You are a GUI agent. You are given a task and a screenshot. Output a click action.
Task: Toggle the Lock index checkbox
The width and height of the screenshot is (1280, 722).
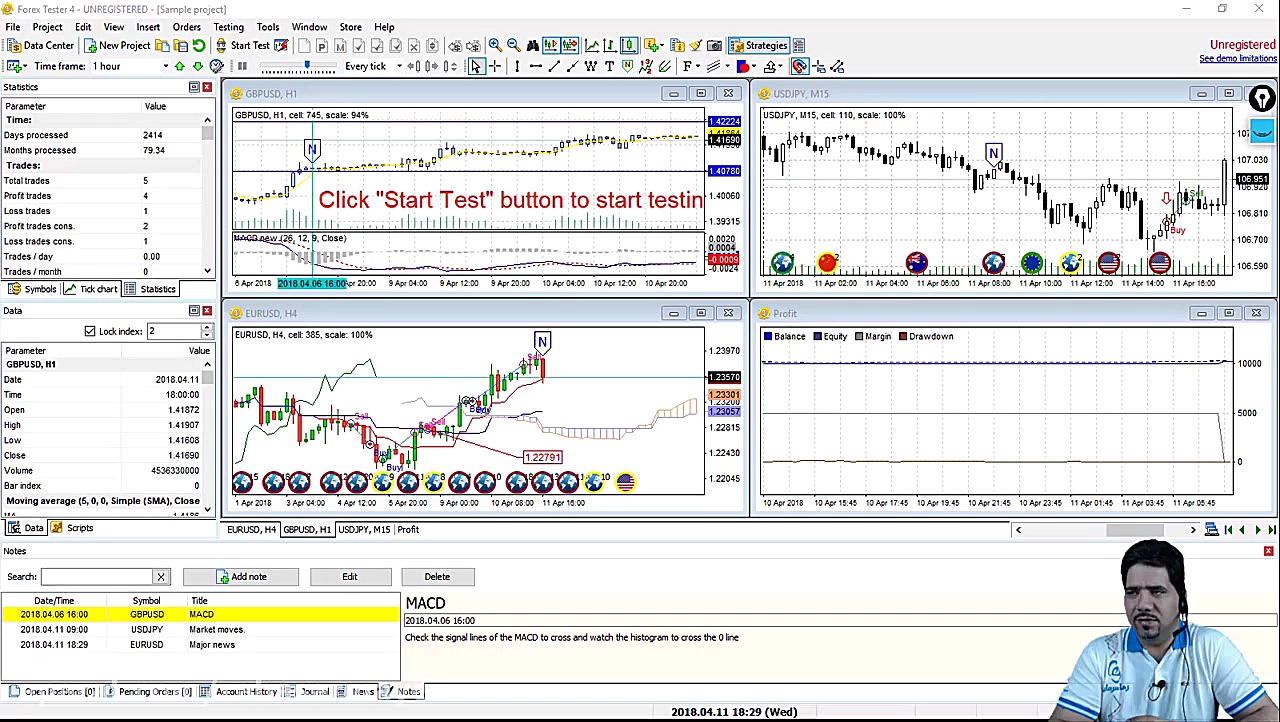(x=90, y=331)
